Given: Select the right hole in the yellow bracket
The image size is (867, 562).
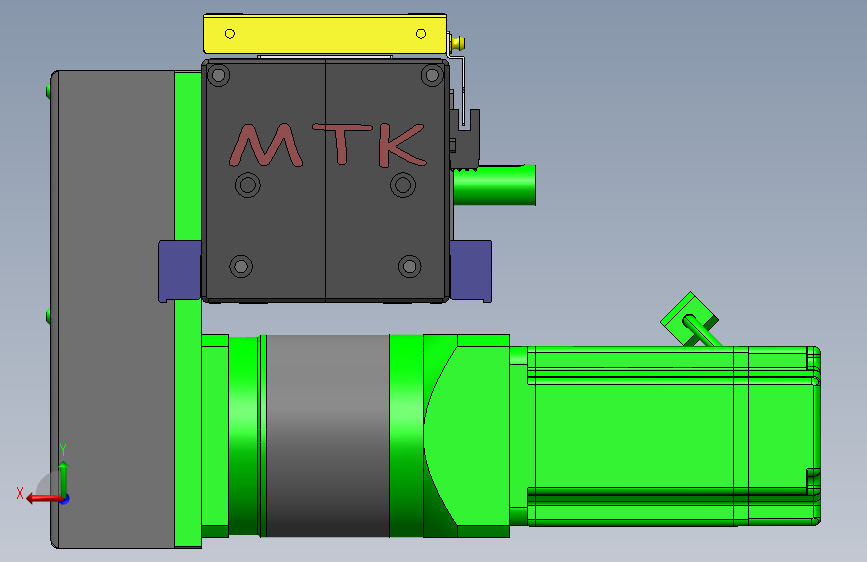Looking at the screenshot, I should tap(421, 34).
